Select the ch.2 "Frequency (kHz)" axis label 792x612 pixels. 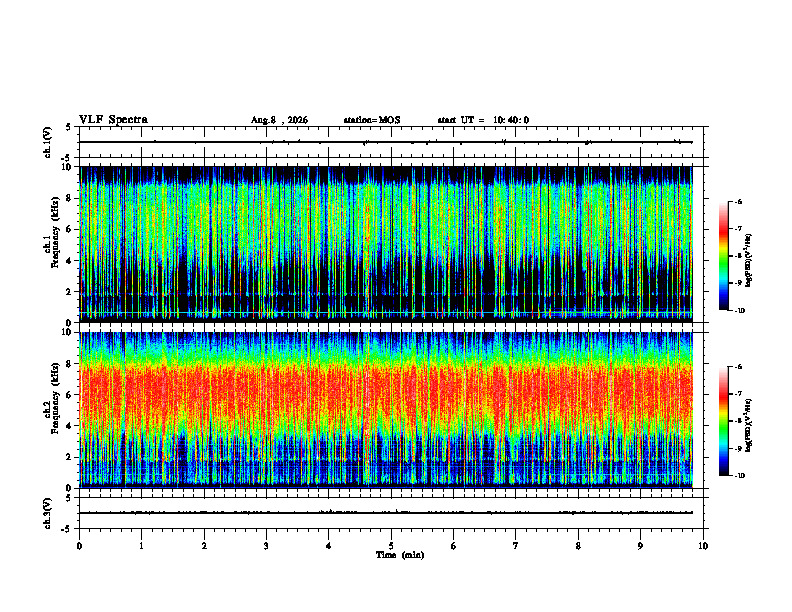(x=56, y=398)
